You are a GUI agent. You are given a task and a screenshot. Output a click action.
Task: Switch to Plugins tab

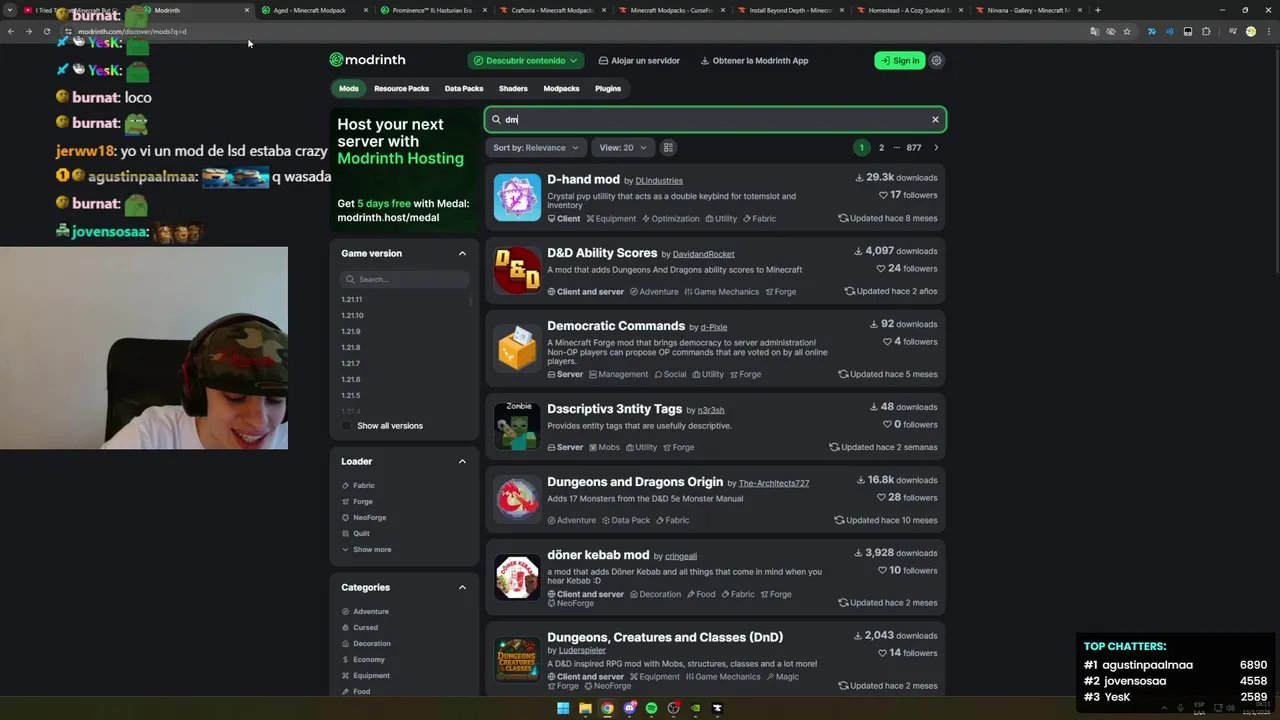coord(608,88)
